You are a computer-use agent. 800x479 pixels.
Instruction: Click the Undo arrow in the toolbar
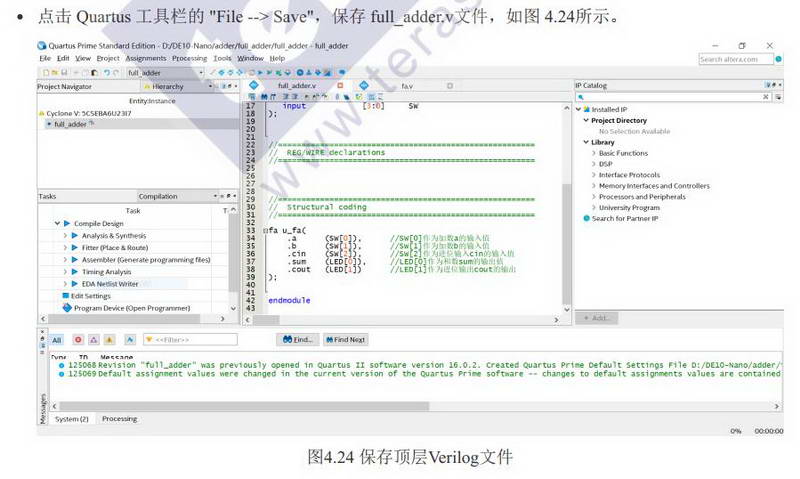(x=107, y=73)
